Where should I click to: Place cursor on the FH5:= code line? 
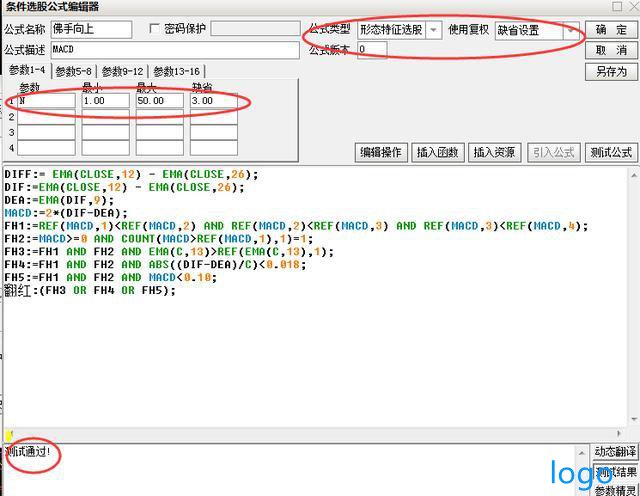point(111,278)
